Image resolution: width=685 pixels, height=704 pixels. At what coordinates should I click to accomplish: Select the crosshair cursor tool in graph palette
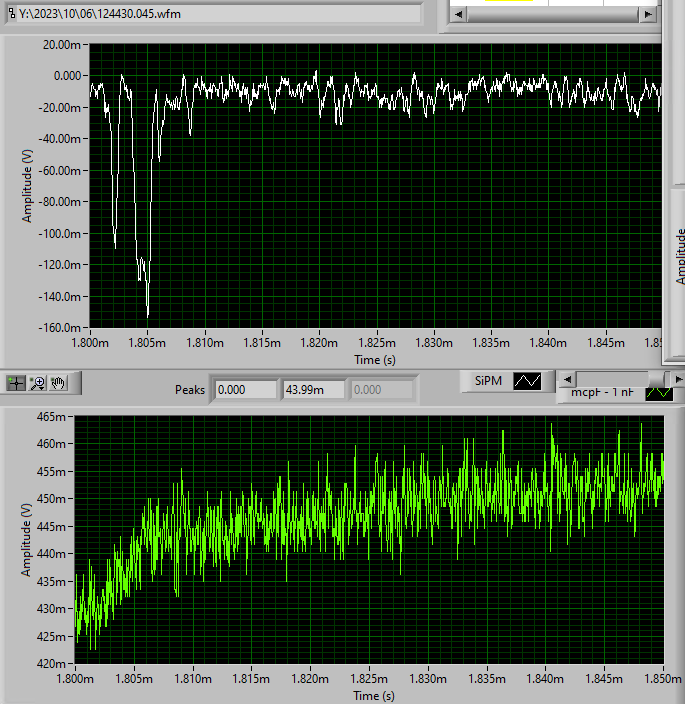15,382
